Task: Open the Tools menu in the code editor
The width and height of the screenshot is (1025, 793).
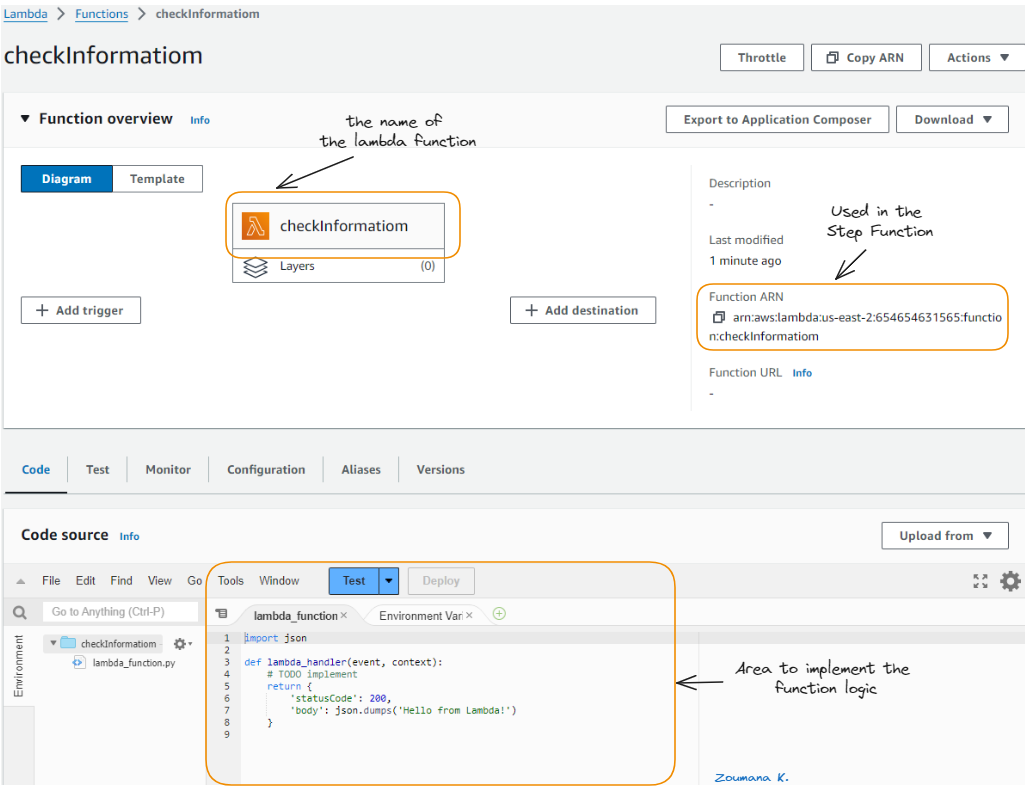Action: click(230, 580)
